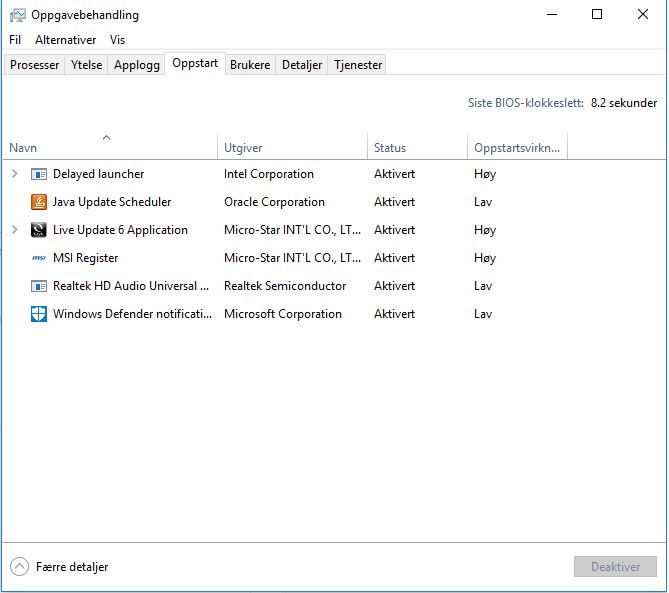Click the Intel Corporation publisher cell
Viewport: 669px width, 593px height.
(269, 174)
